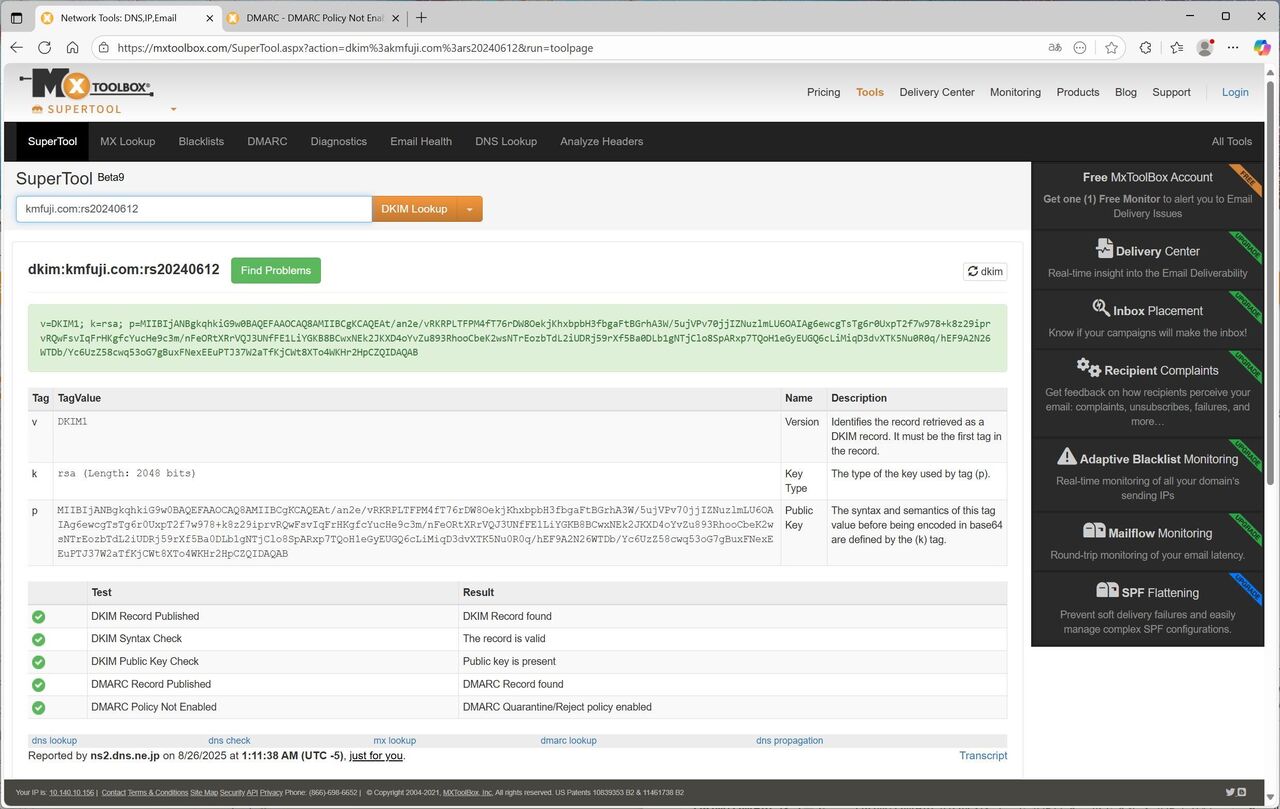The width and height of the screenshot is (1280, 809).
Task: Open the dns lookup link
Action: pyautogui.click(x=54, y=741)
